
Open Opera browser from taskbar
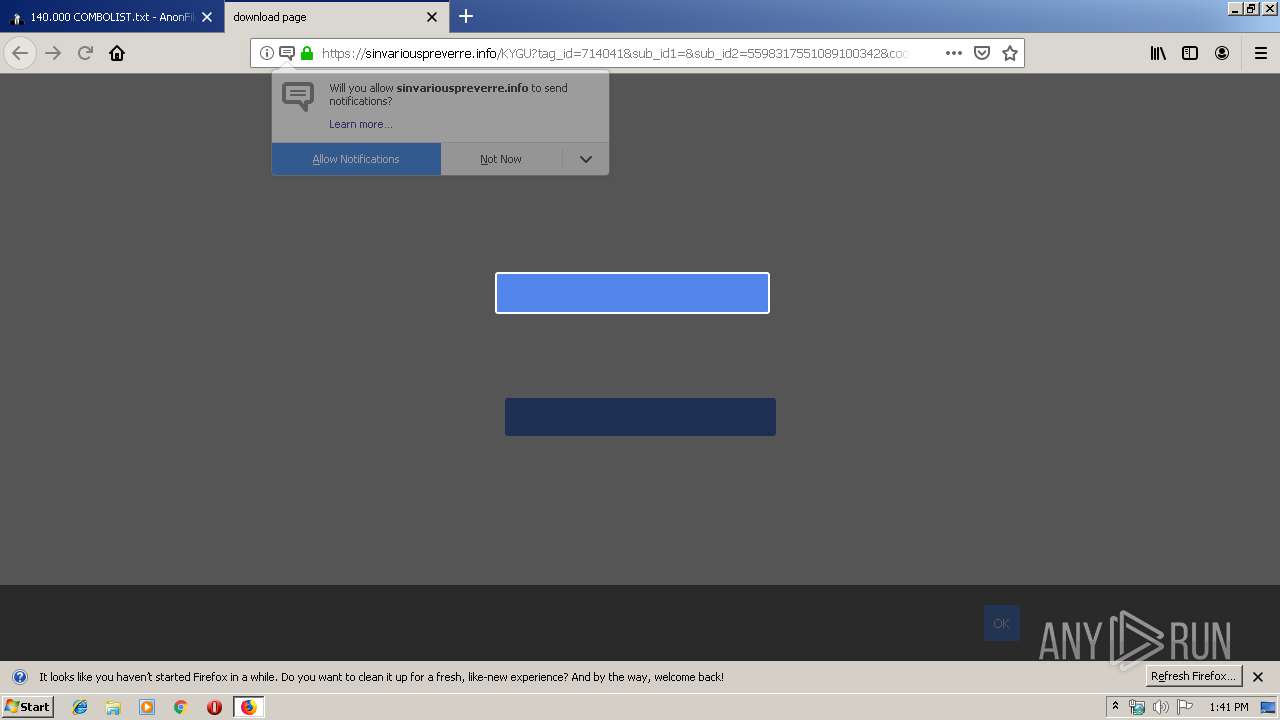point(214,707)
